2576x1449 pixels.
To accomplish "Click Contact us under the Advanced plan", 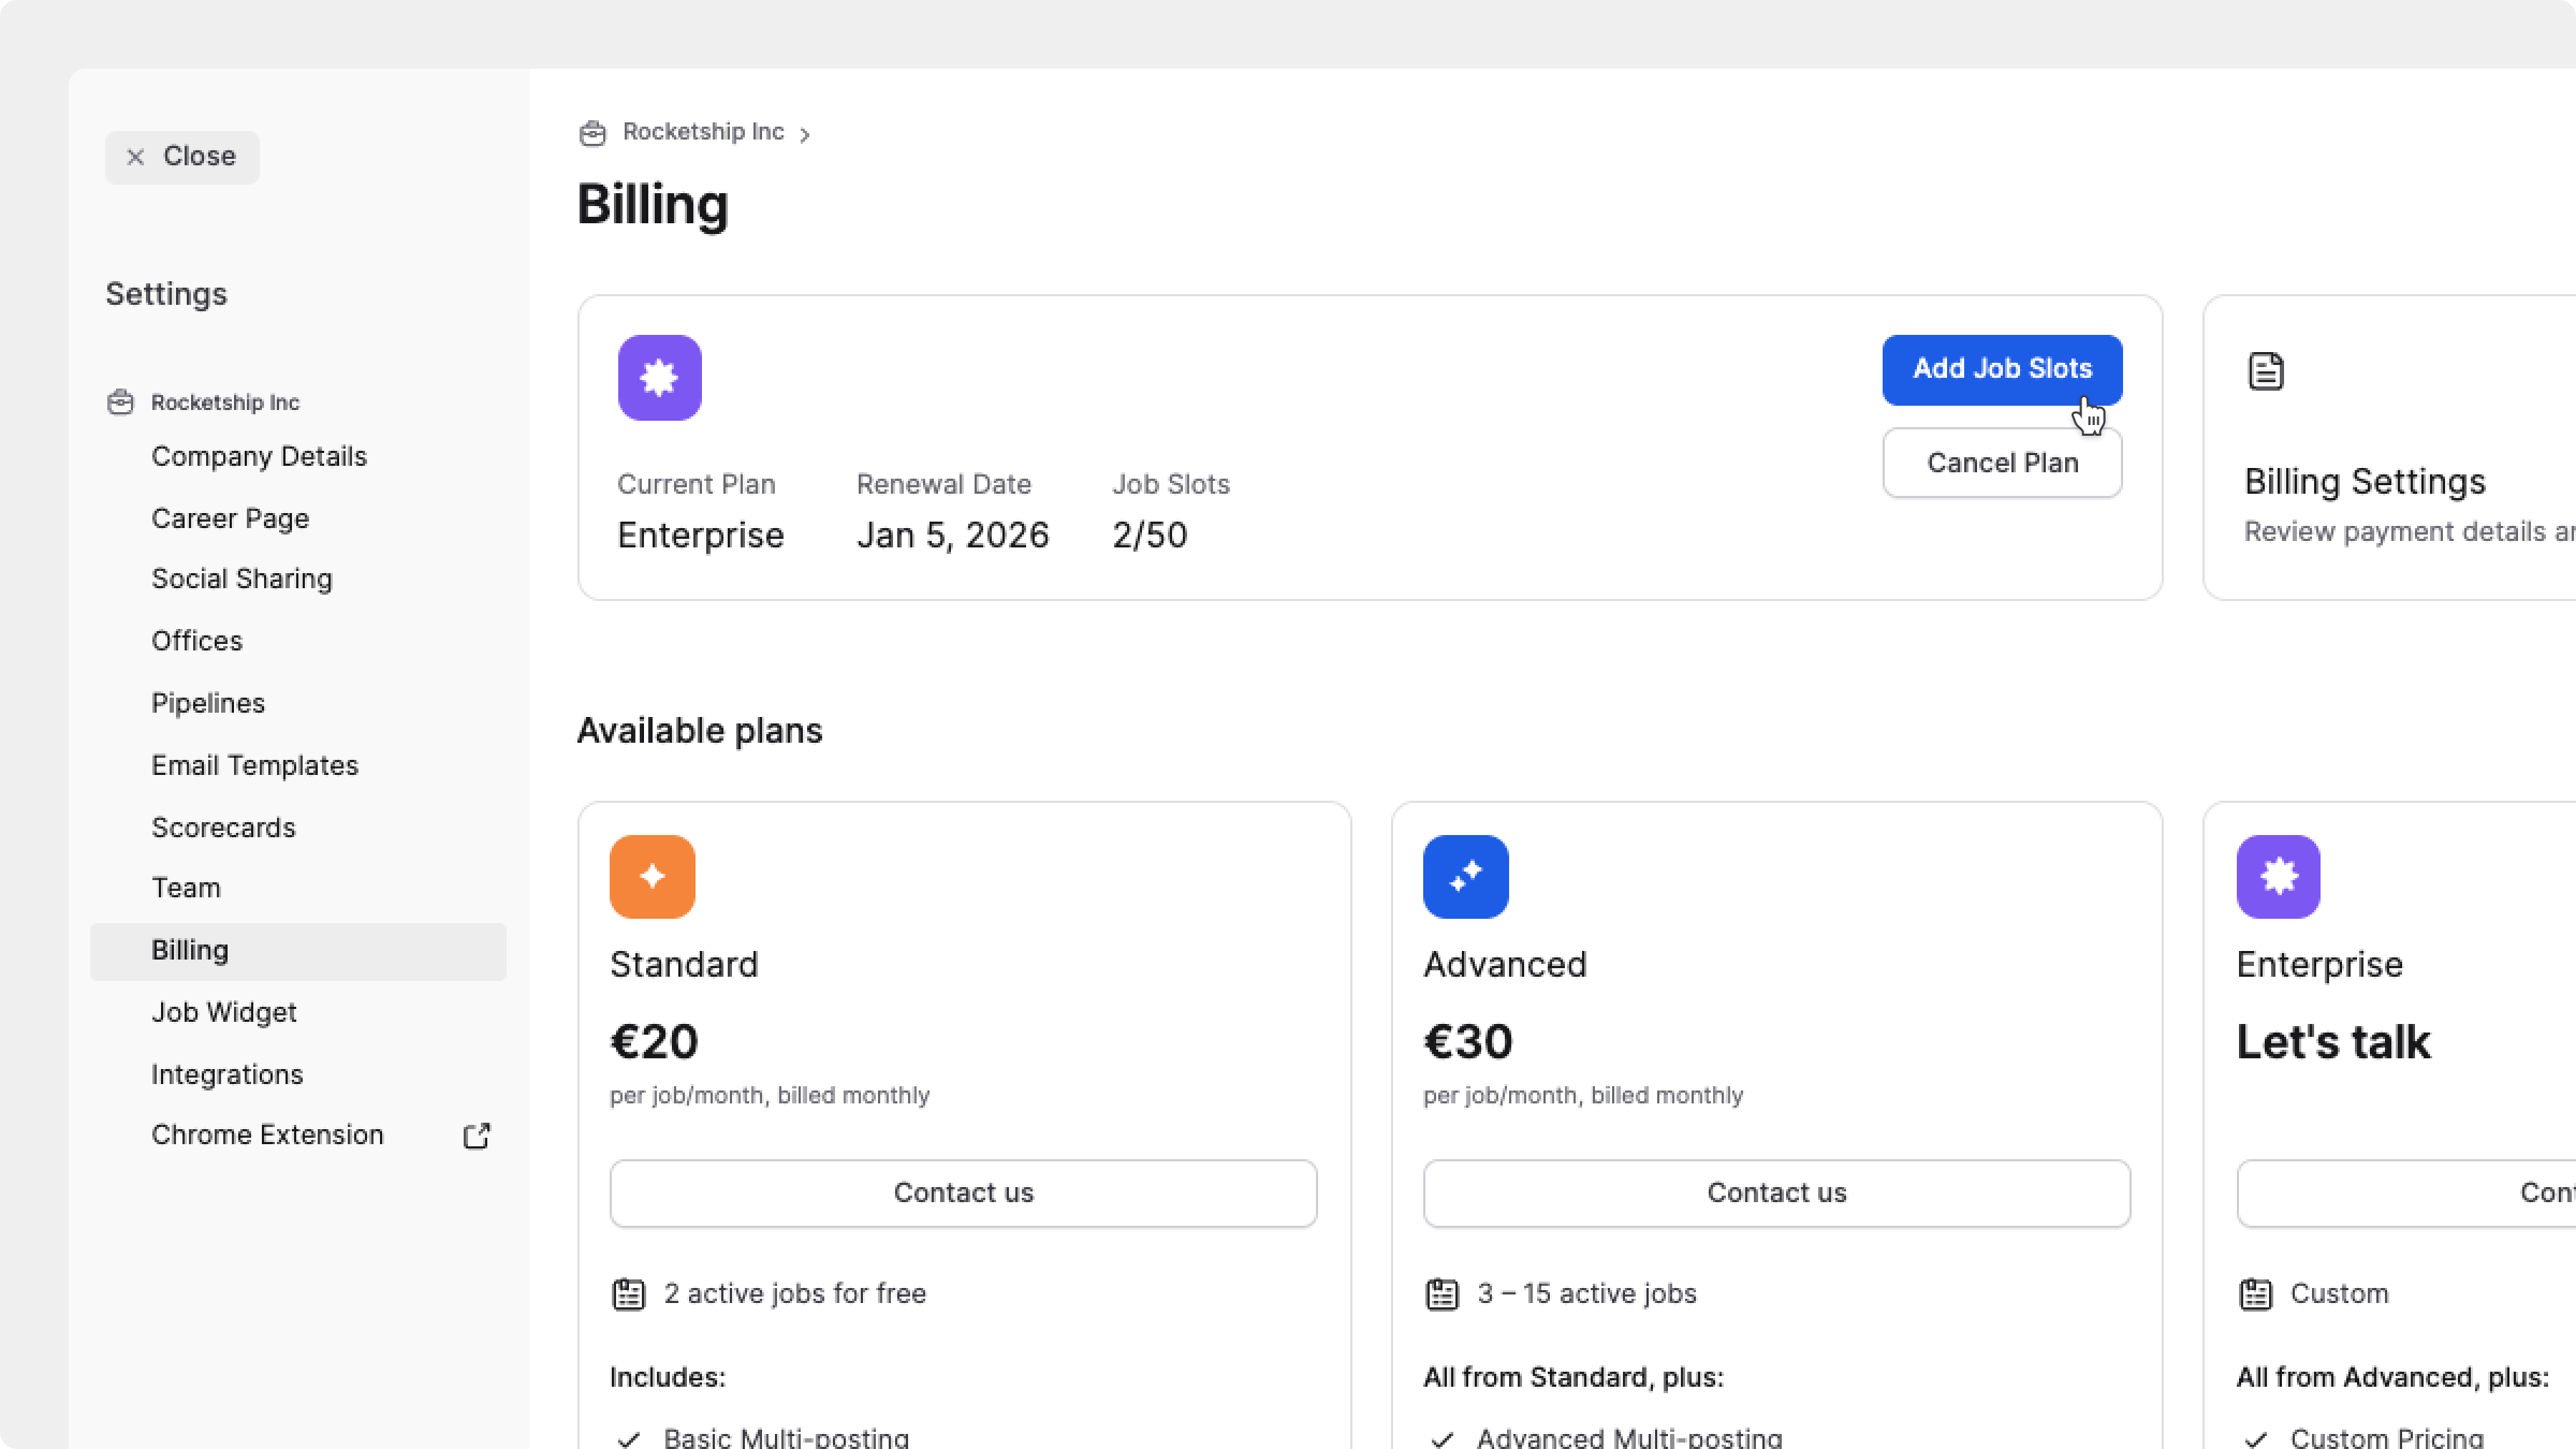I will 1776,1193.
